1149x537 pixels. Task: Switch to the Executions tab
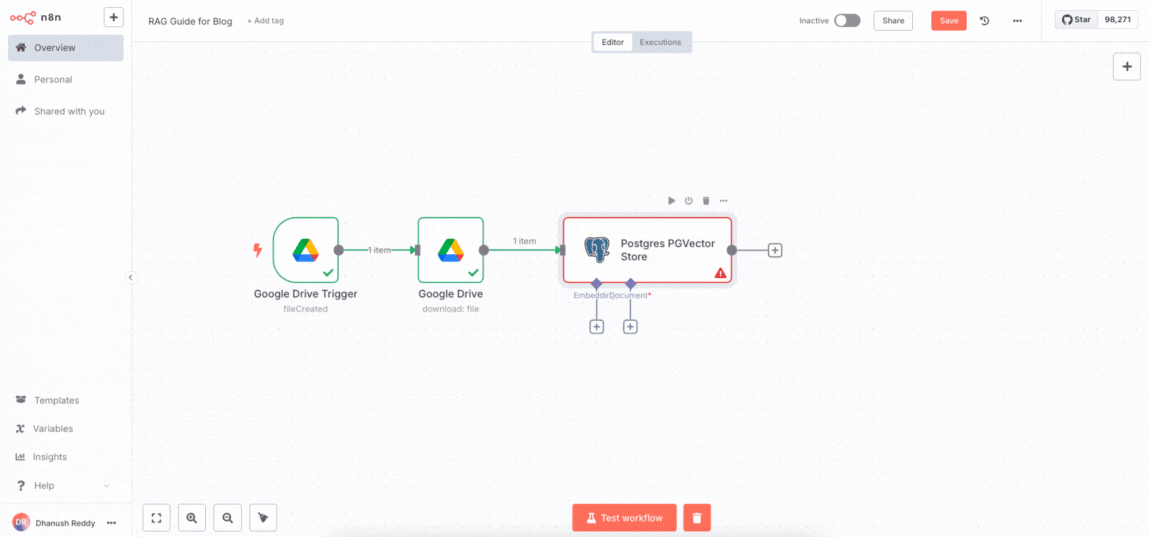pos(660,42)
